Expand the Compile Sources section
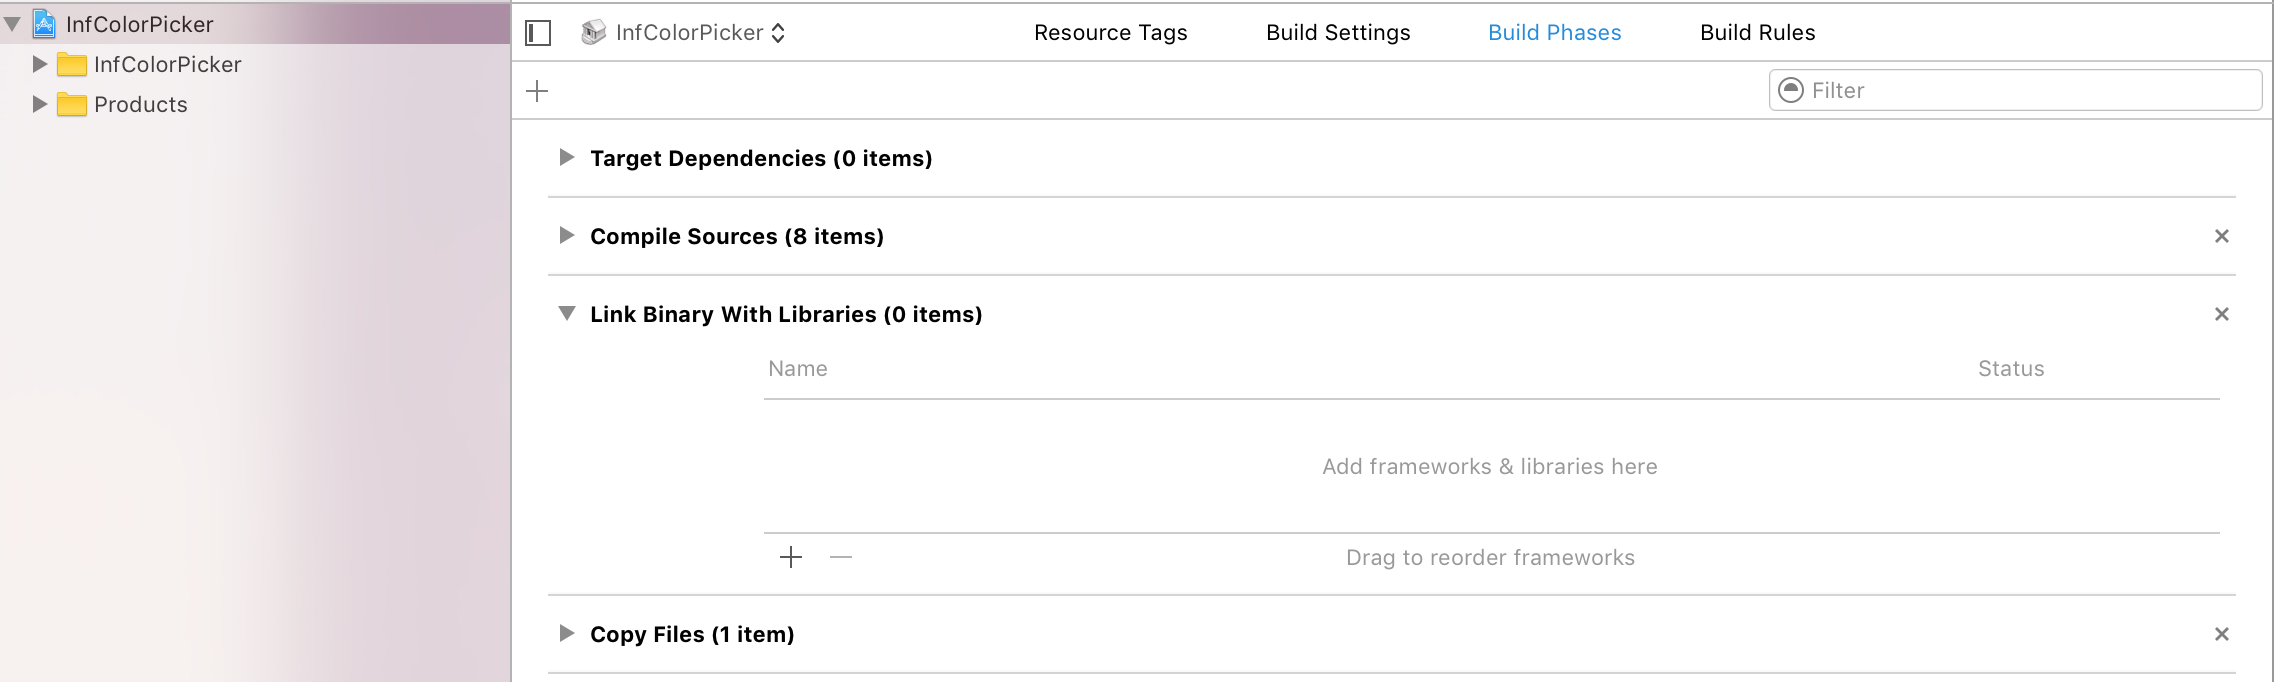 point(566,236)
